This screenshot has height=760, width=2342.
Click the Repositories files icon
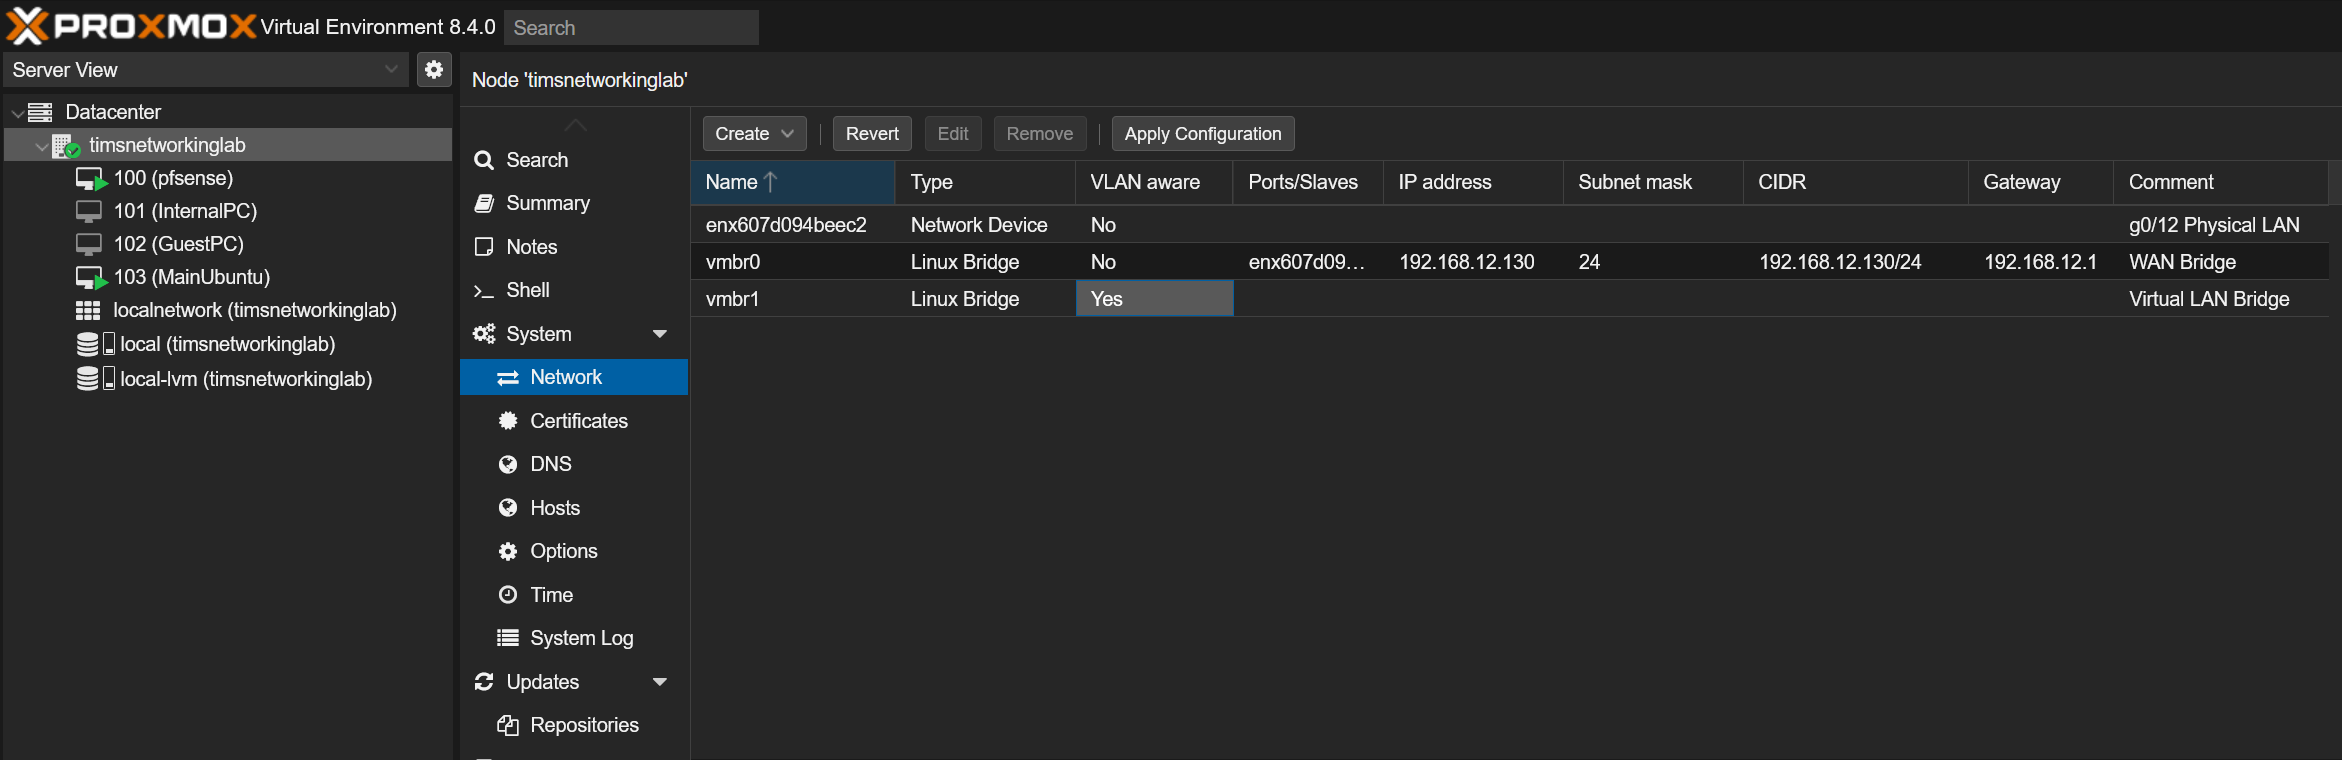coord(508,725)
